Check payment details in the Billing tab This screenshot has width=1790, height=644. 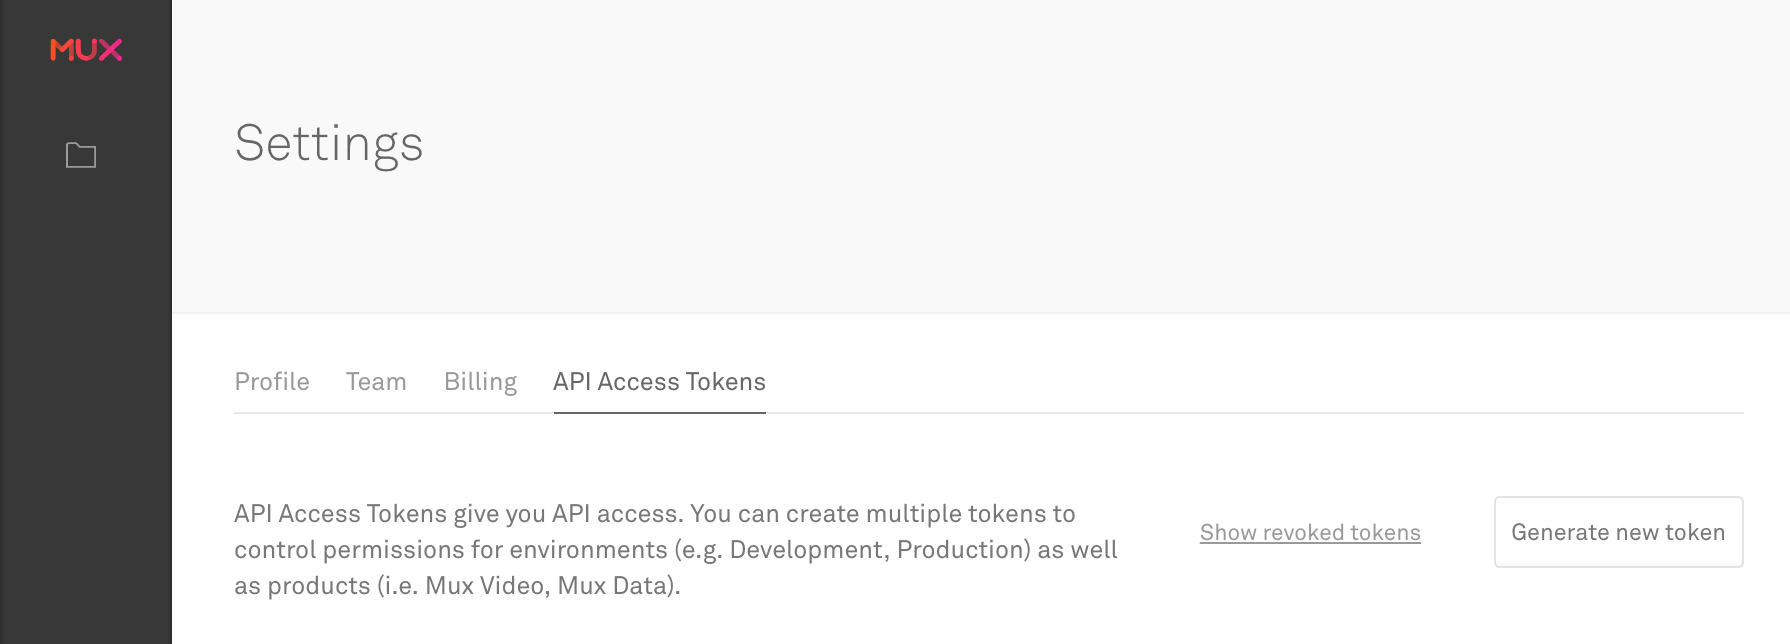480,382
